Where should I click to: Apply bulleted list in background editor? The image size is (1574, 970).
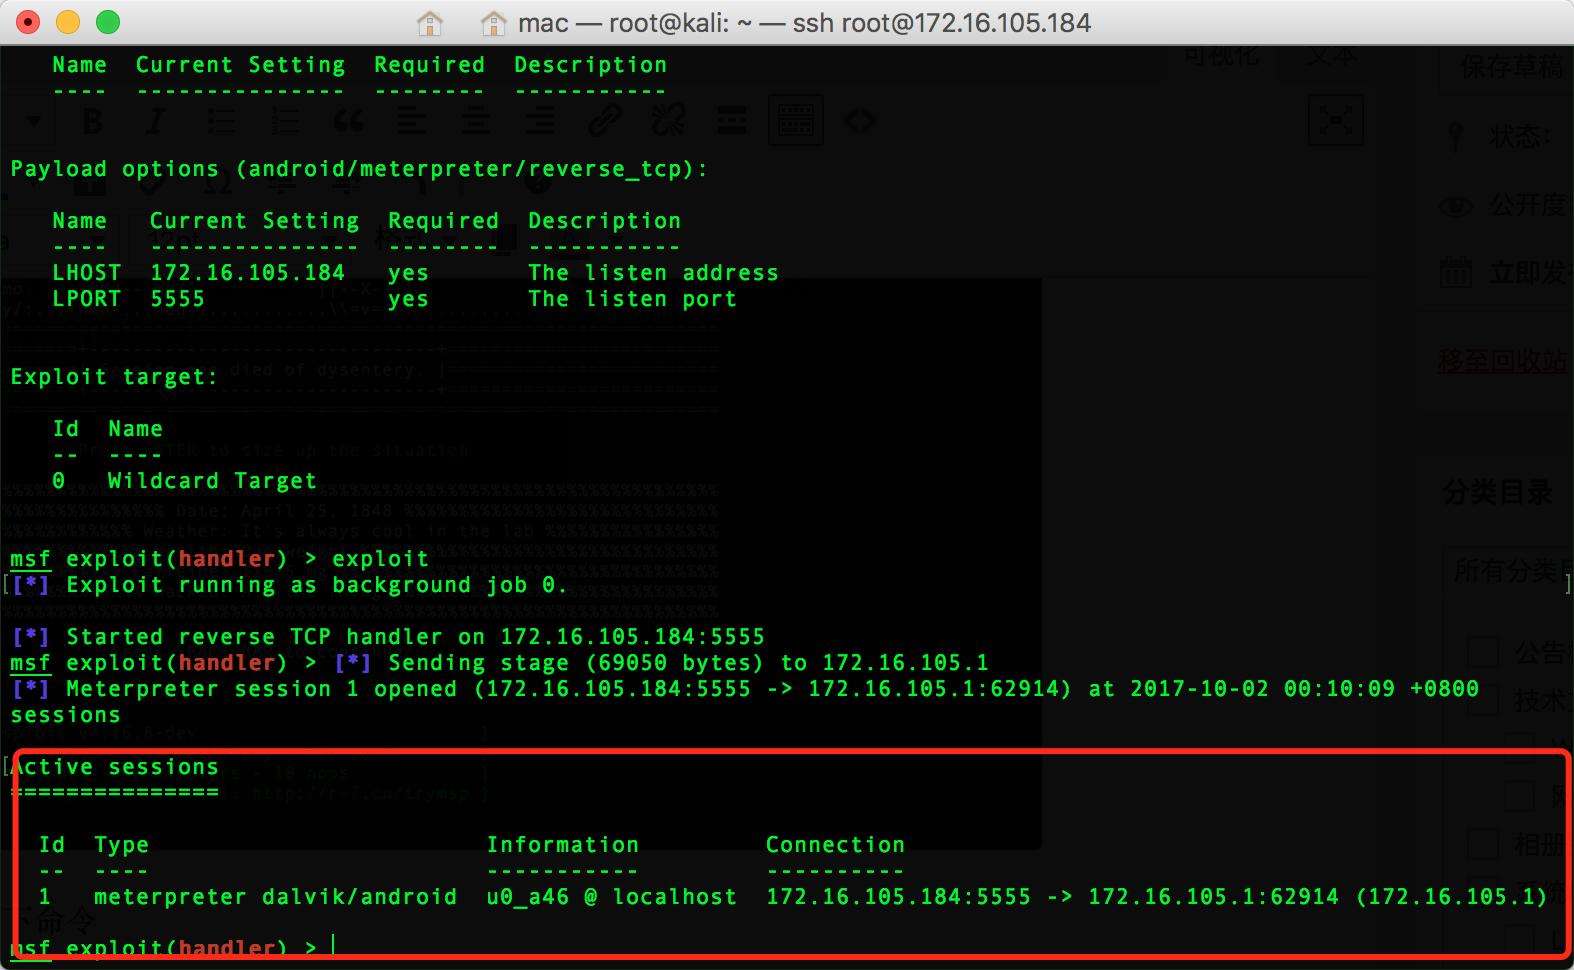point(221,121)
